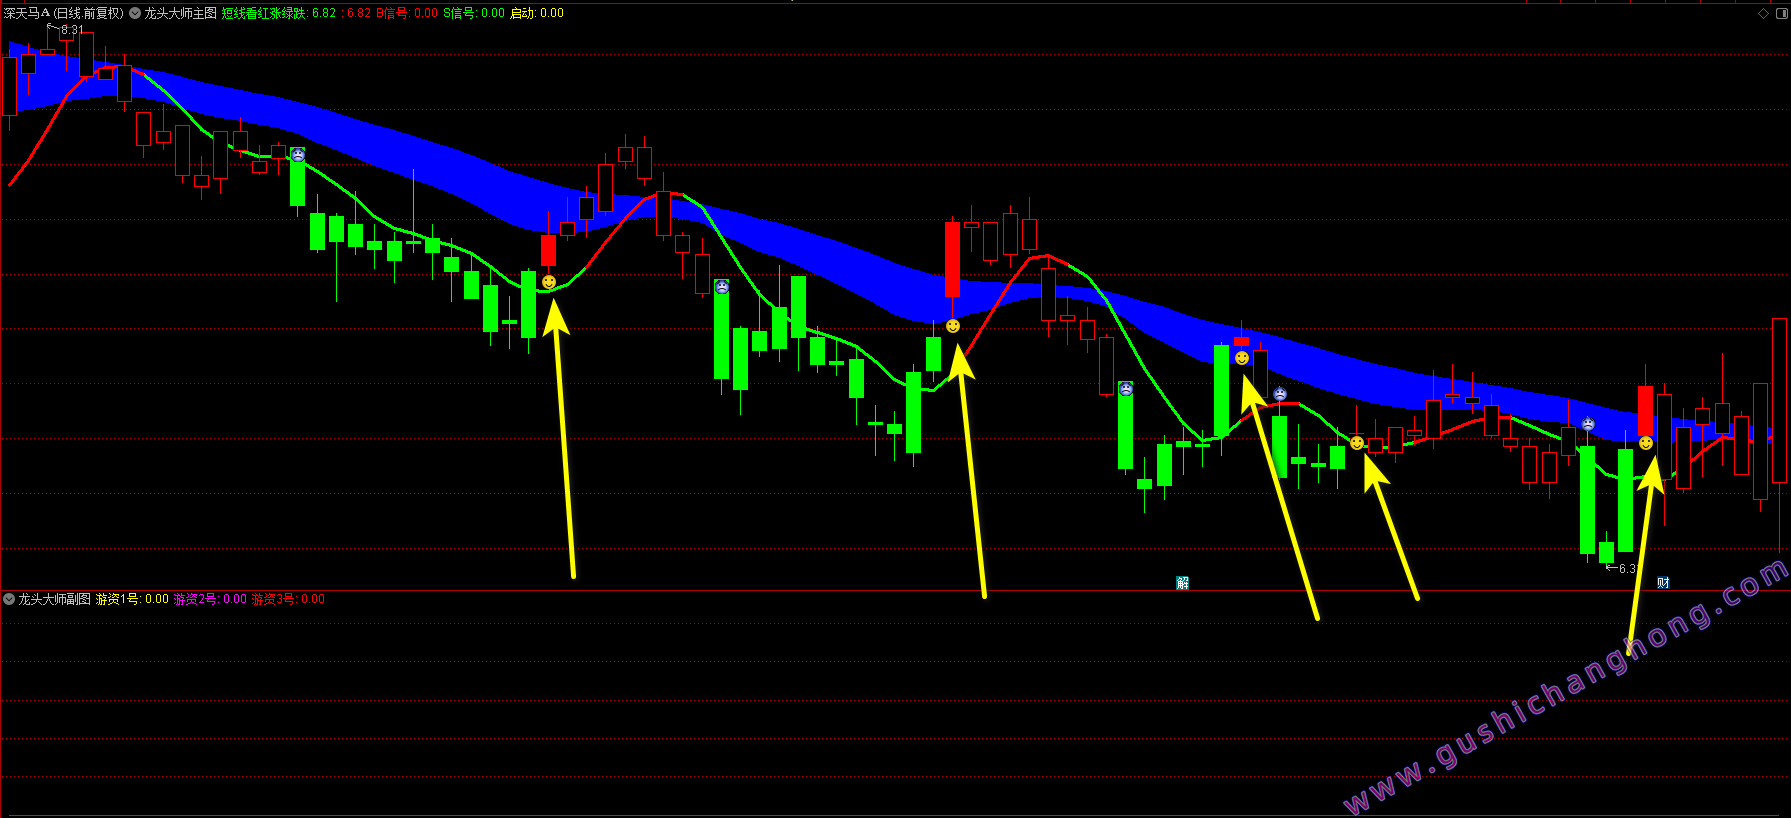Click the 8.31 high price label
The image size is (1791, 818).
point(72,30)
